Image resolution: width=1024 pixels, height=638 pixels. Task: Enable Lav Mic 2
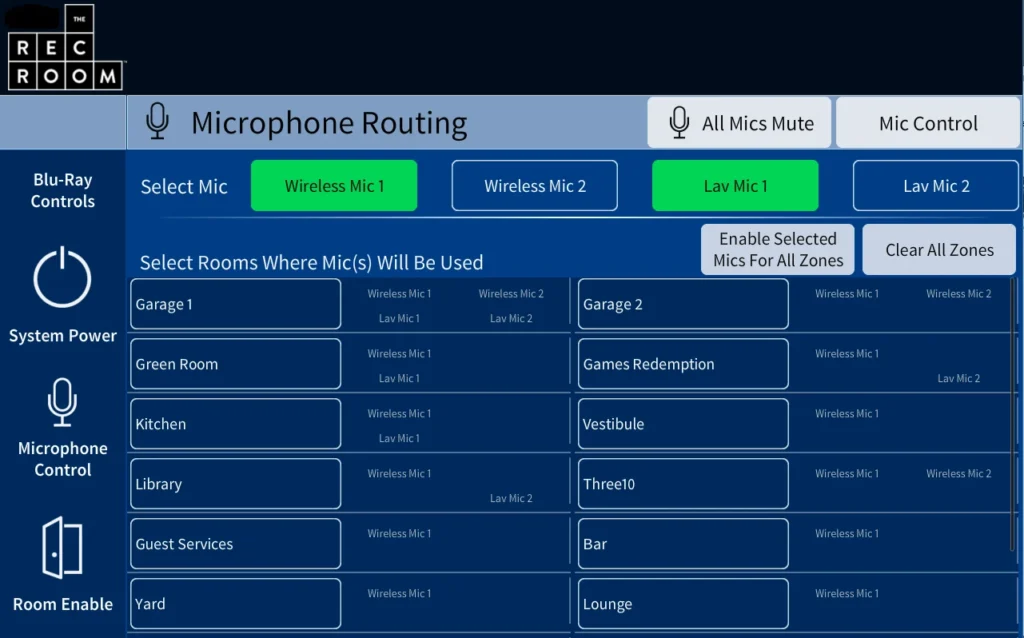tap(935, 185)
